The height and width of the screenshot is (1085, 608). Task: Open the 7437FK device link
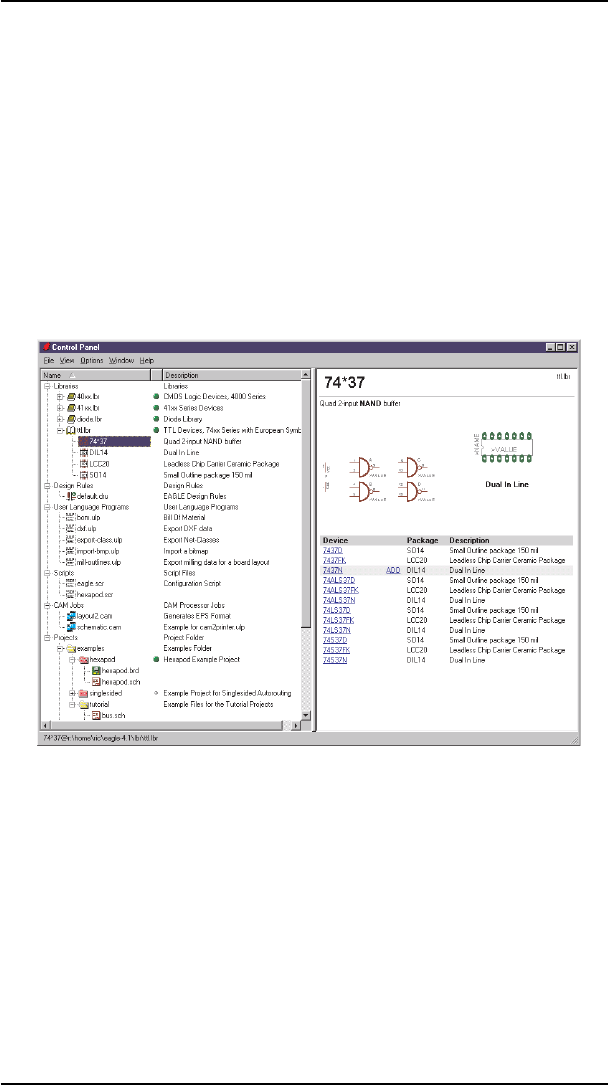point(335,560)
